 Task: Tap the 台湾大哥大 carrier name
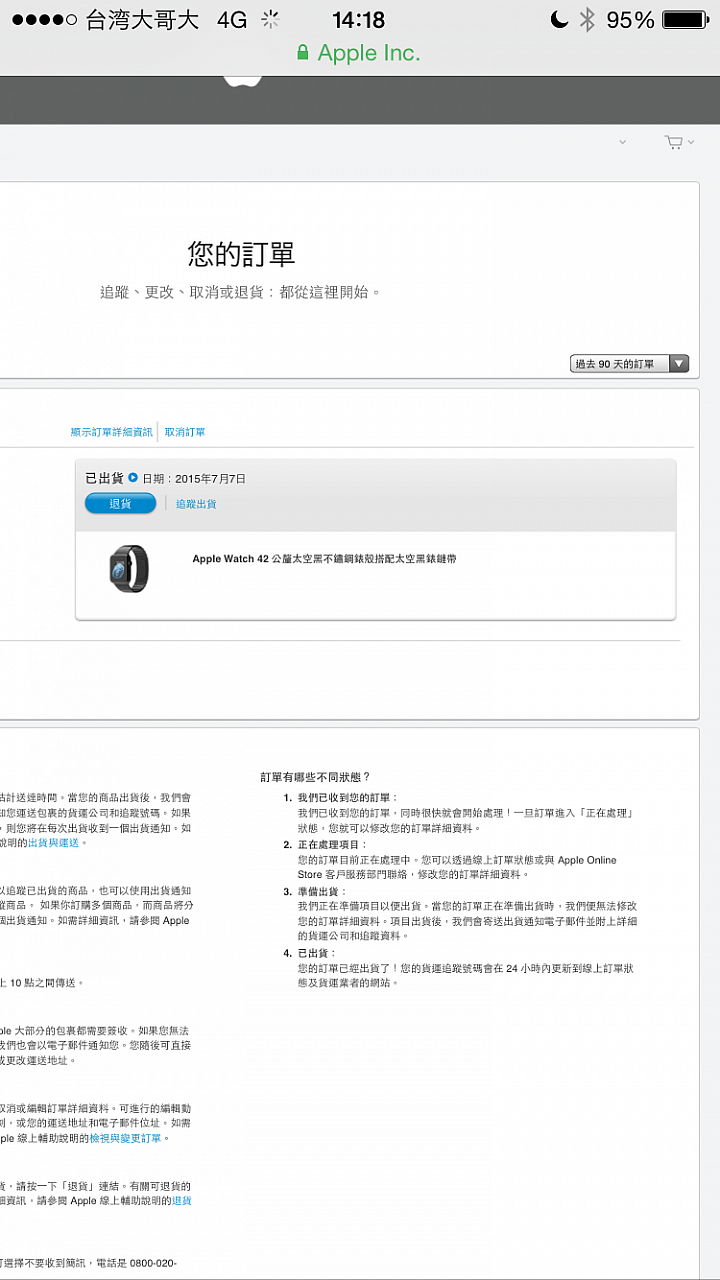tap(142, 20)
